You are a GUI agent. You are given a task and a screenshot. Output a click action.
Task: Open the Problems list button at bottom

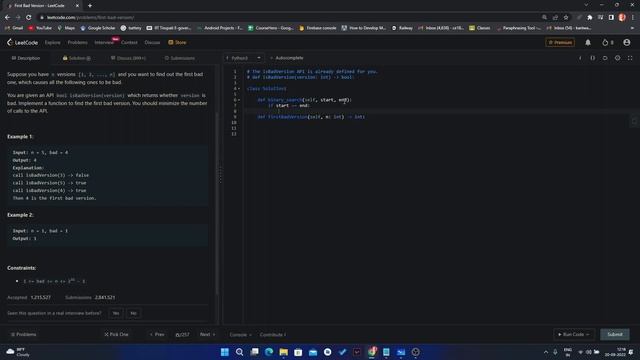24,335
